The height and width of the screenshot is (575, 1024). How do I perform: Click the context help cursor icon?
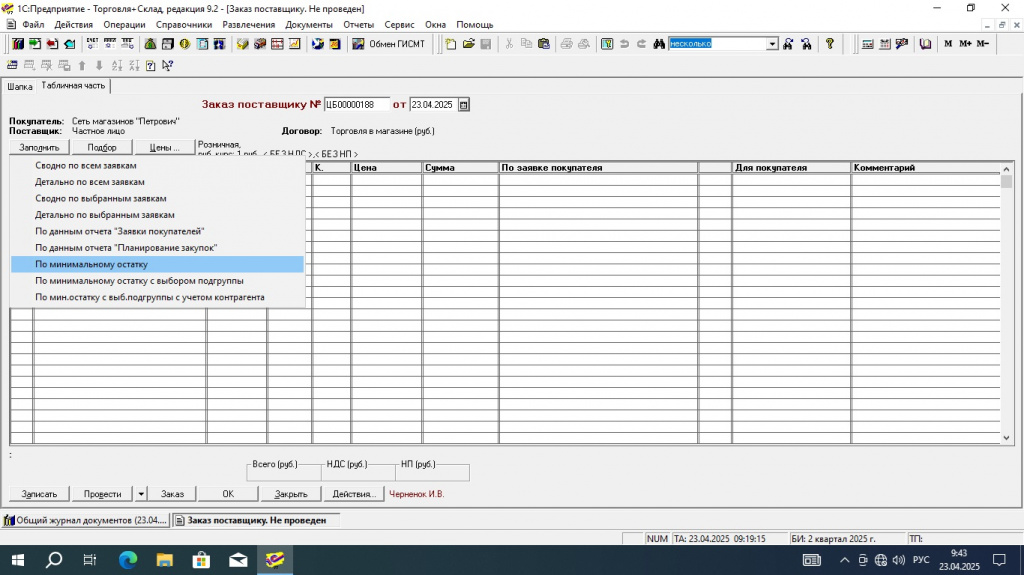pos(168,65)
